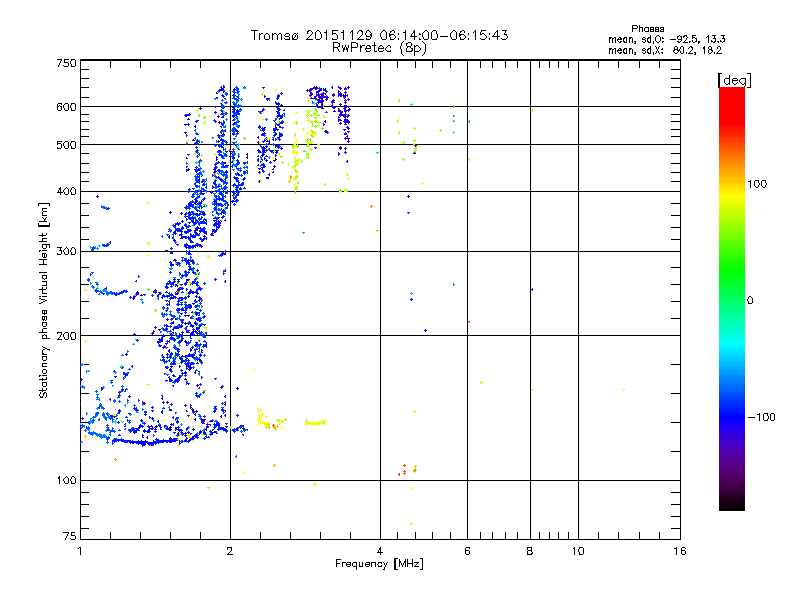Click the x-axis tick label "2"
This screenshot has width=800, height=600.
click(230, 551)
